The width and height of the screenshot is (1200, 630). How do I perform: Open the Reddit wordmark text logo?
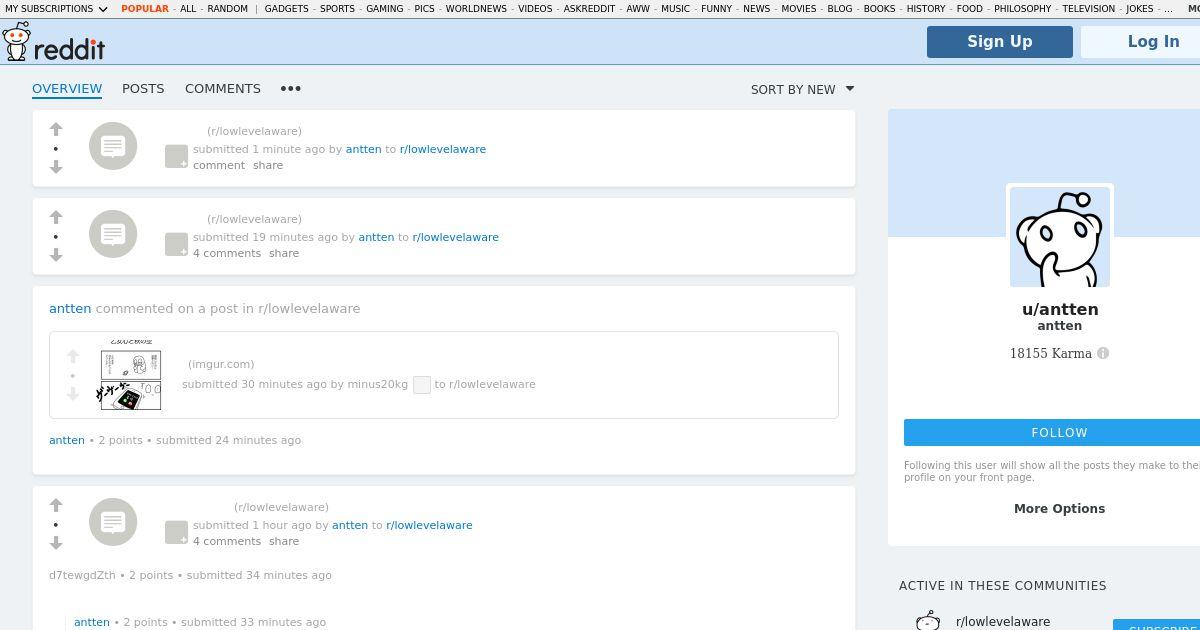pyautogui.click(x=70, y=48)
